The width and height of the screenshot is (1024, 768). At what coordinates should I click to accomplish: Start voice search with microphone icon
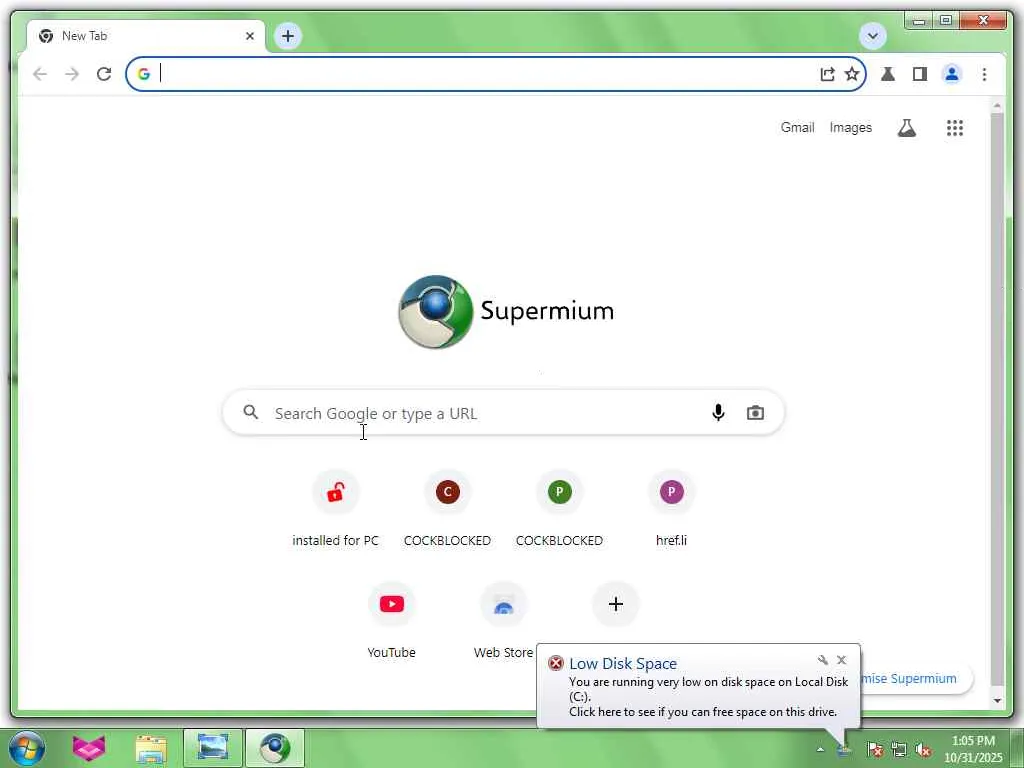(718, 413)
